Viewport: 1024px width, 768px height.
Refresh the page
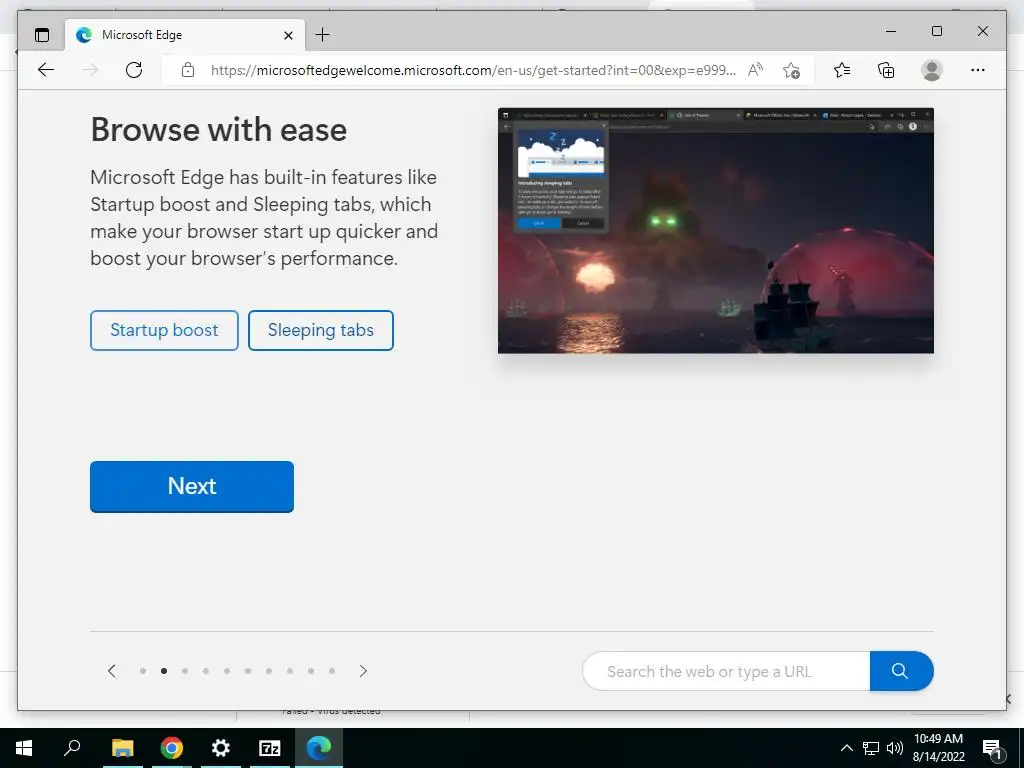point(134,70)
